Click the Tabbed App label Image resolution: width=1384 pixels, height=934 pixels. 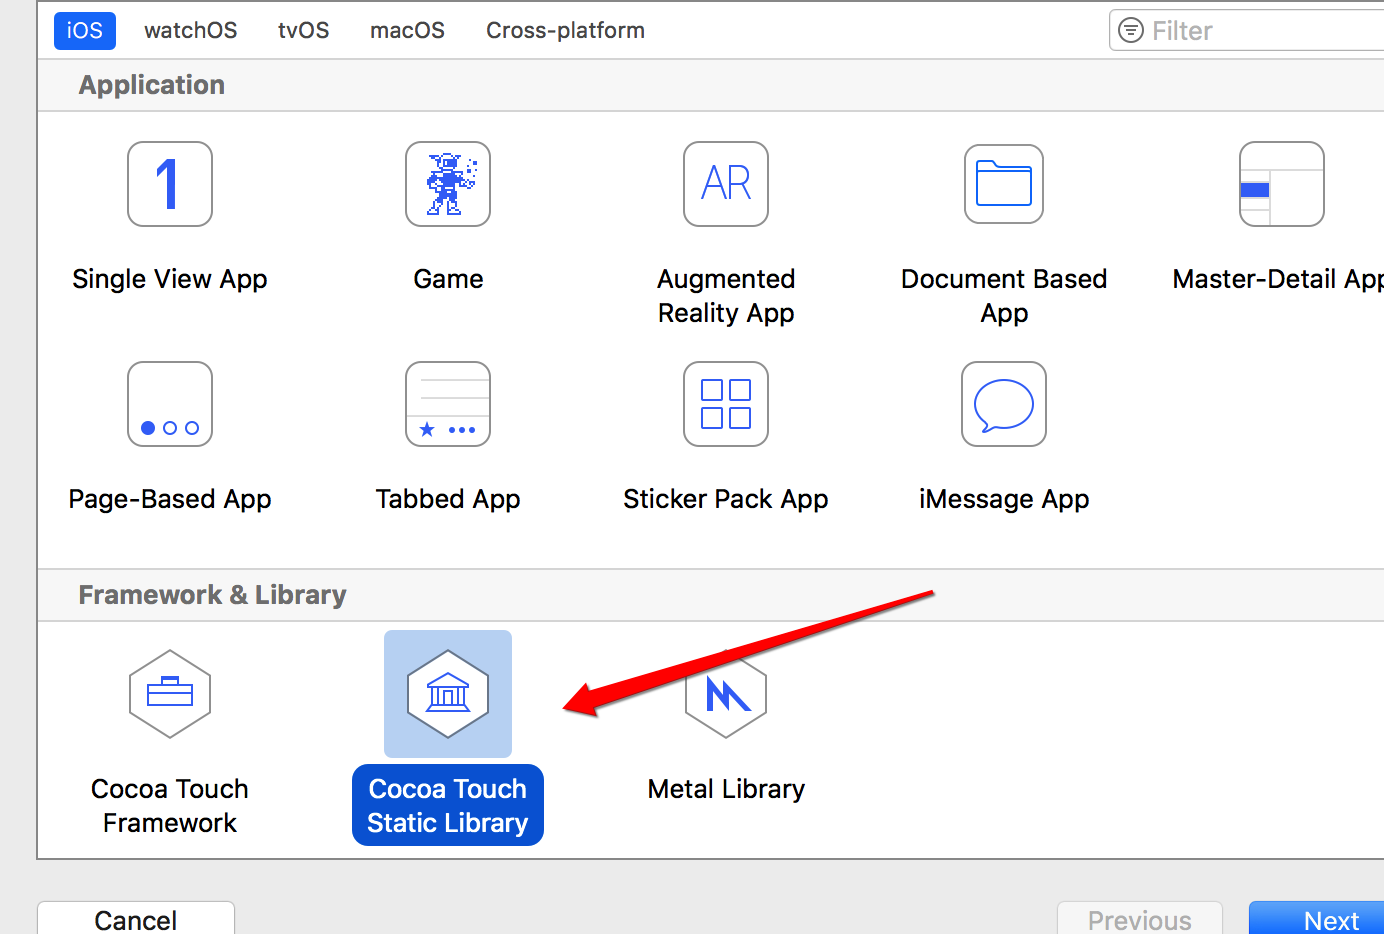coord(448,499)
